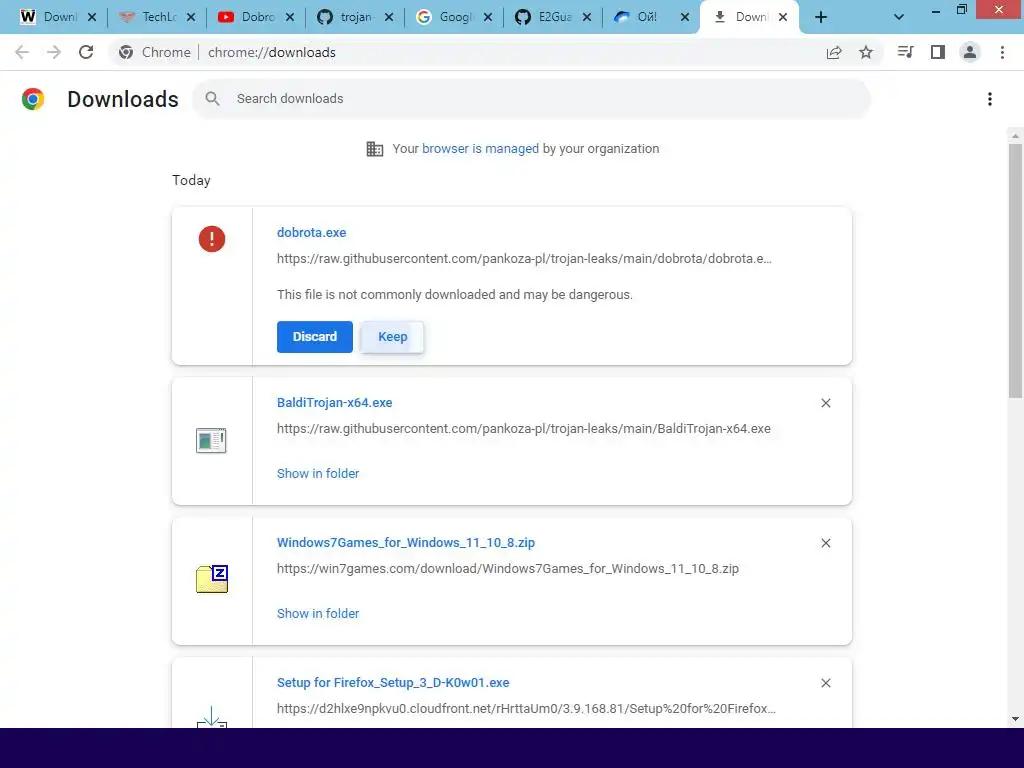
Task: Show BaldiTrojan-x64.exe in folder
Action: point(318,473)
